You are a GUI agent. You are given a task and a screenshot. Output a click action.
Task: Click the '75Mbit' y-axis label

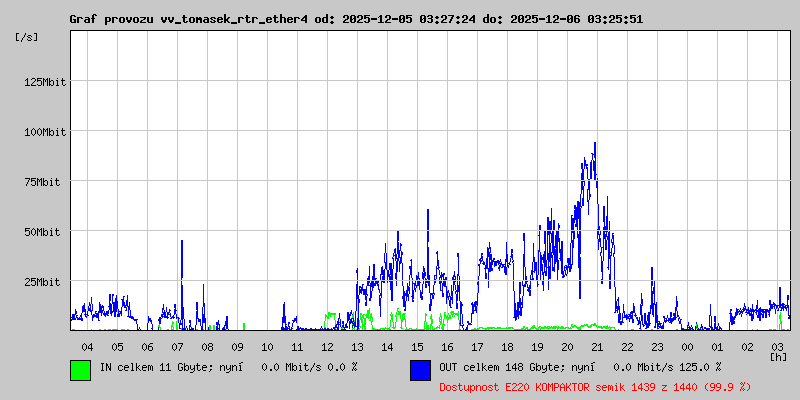42,182
